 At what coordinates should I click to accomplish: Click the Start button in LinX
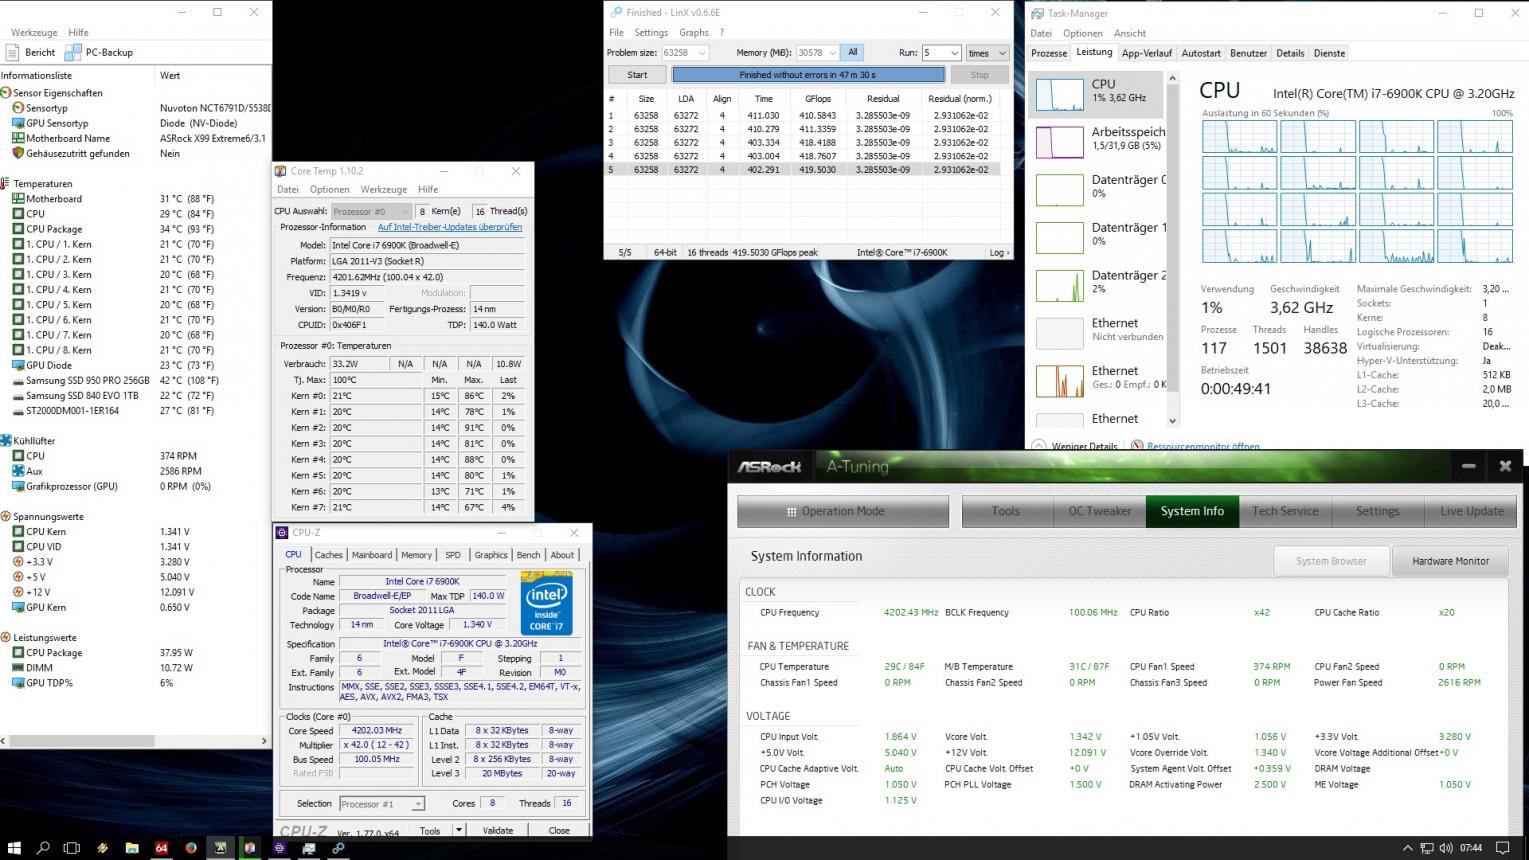[x=637, y=75]
